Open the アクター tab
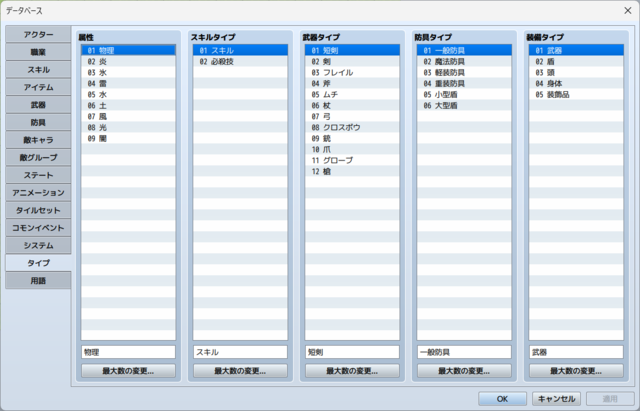Screen dimensions: 640x411 [38, 35]
